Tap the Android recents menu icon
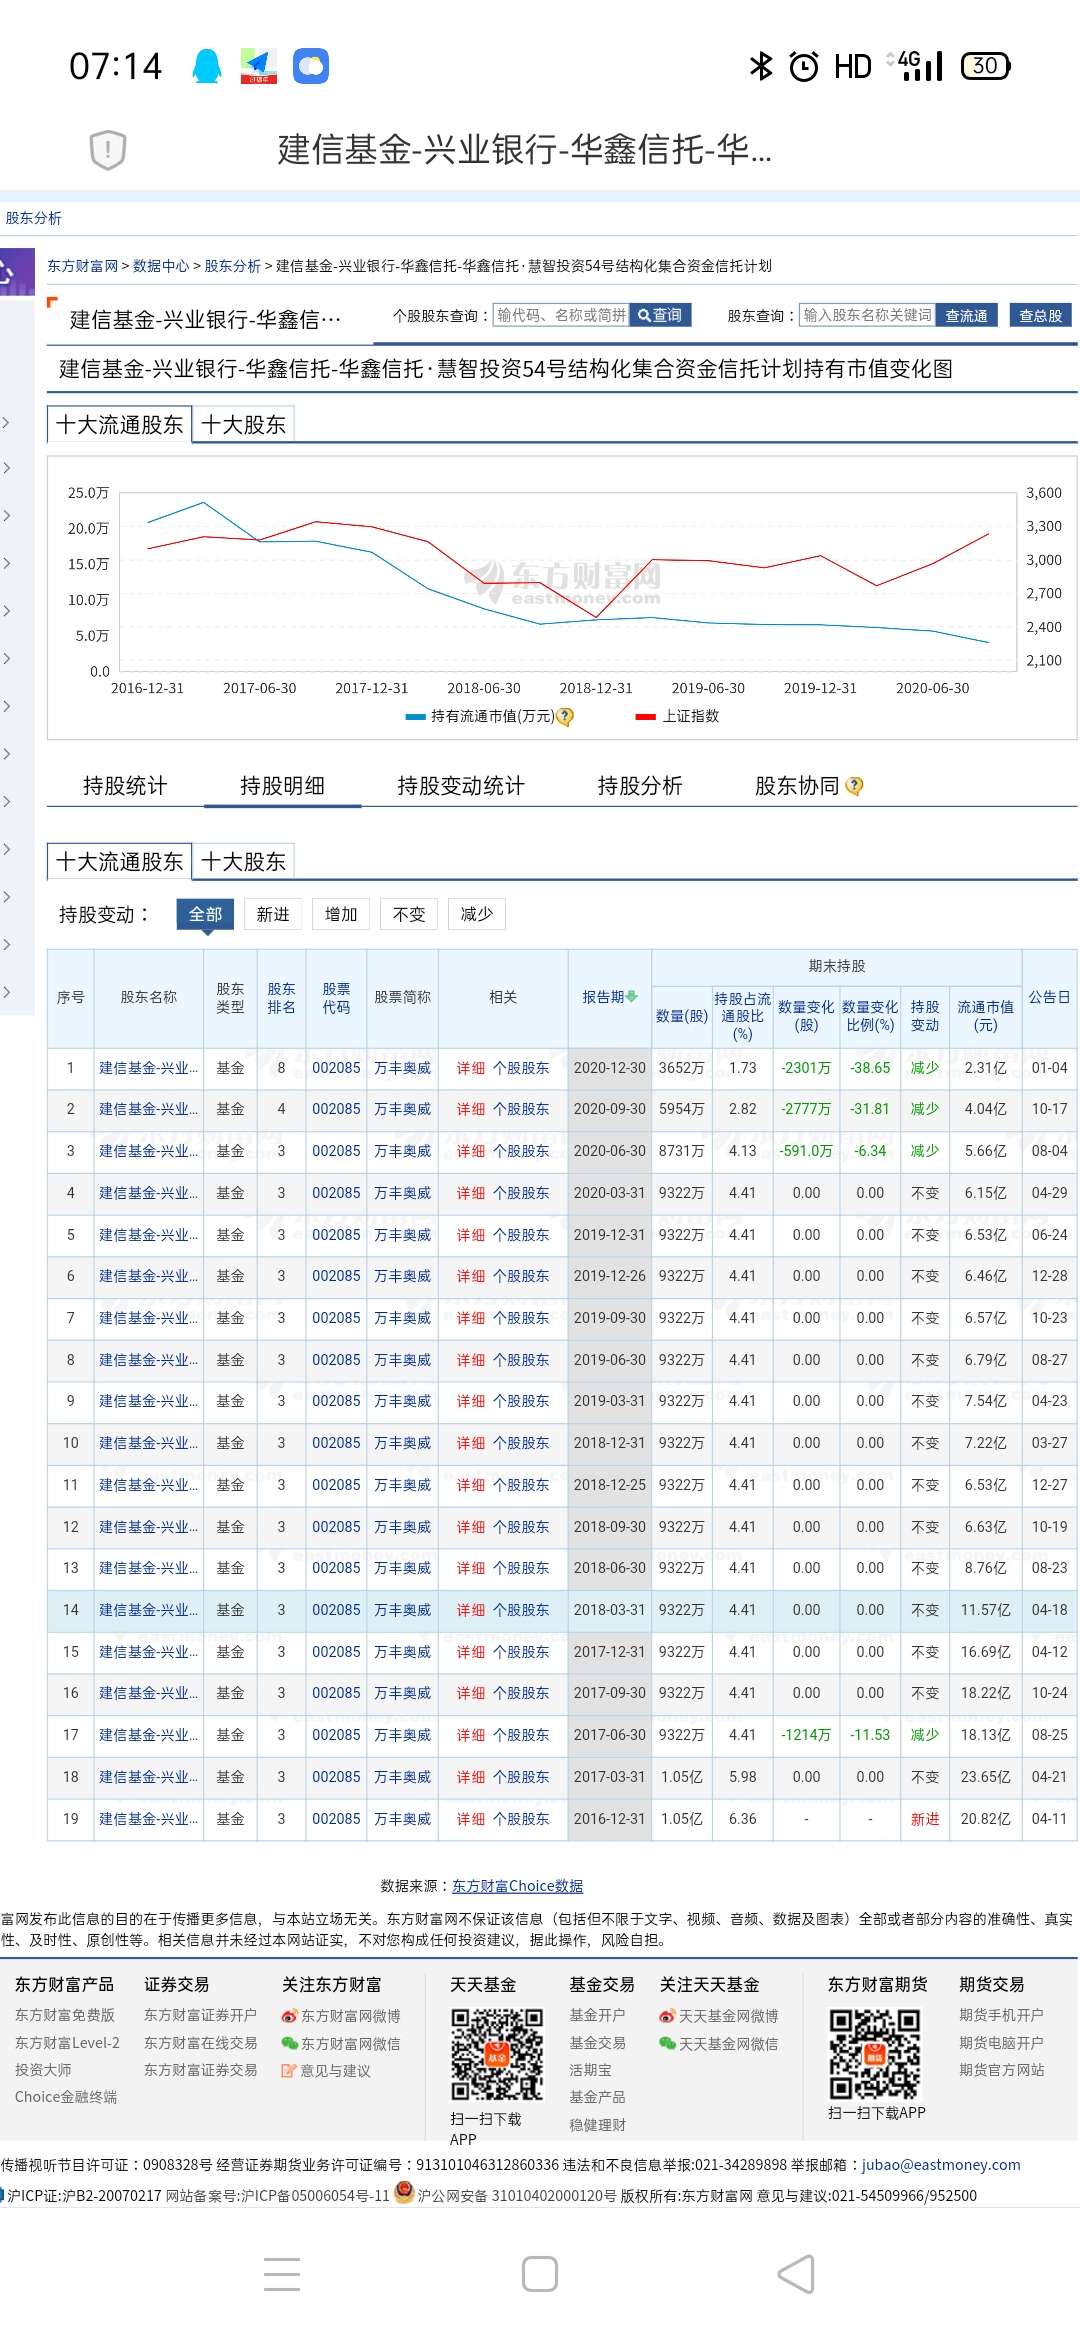The height and width of the screenshot is (2340, 1080). [x=282, y=2274]
